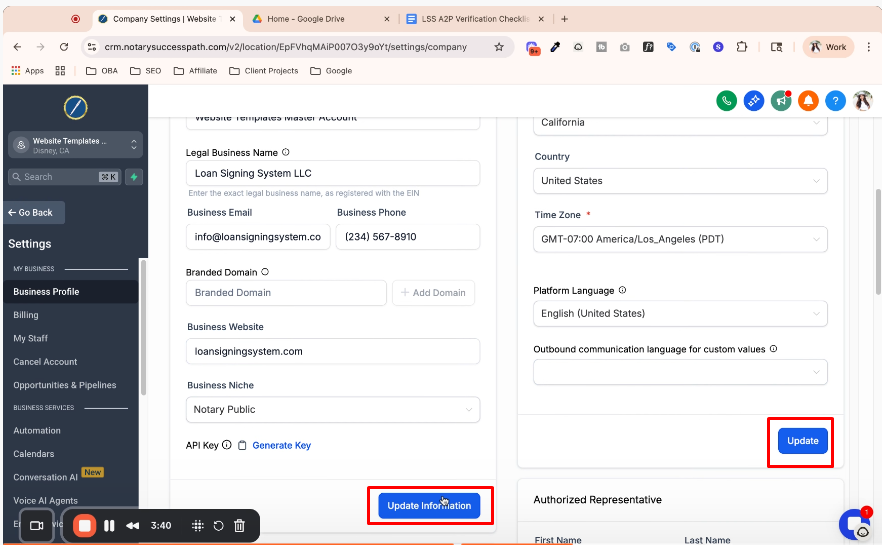Click the Generate Key link
This screenshot has width=882, height=545.
[x=281, y=445]
